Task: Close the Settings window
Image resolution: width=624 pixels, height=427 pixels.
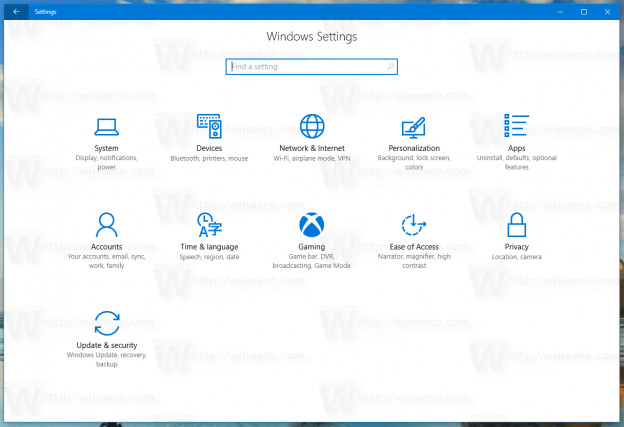Action: click(607, 12)
